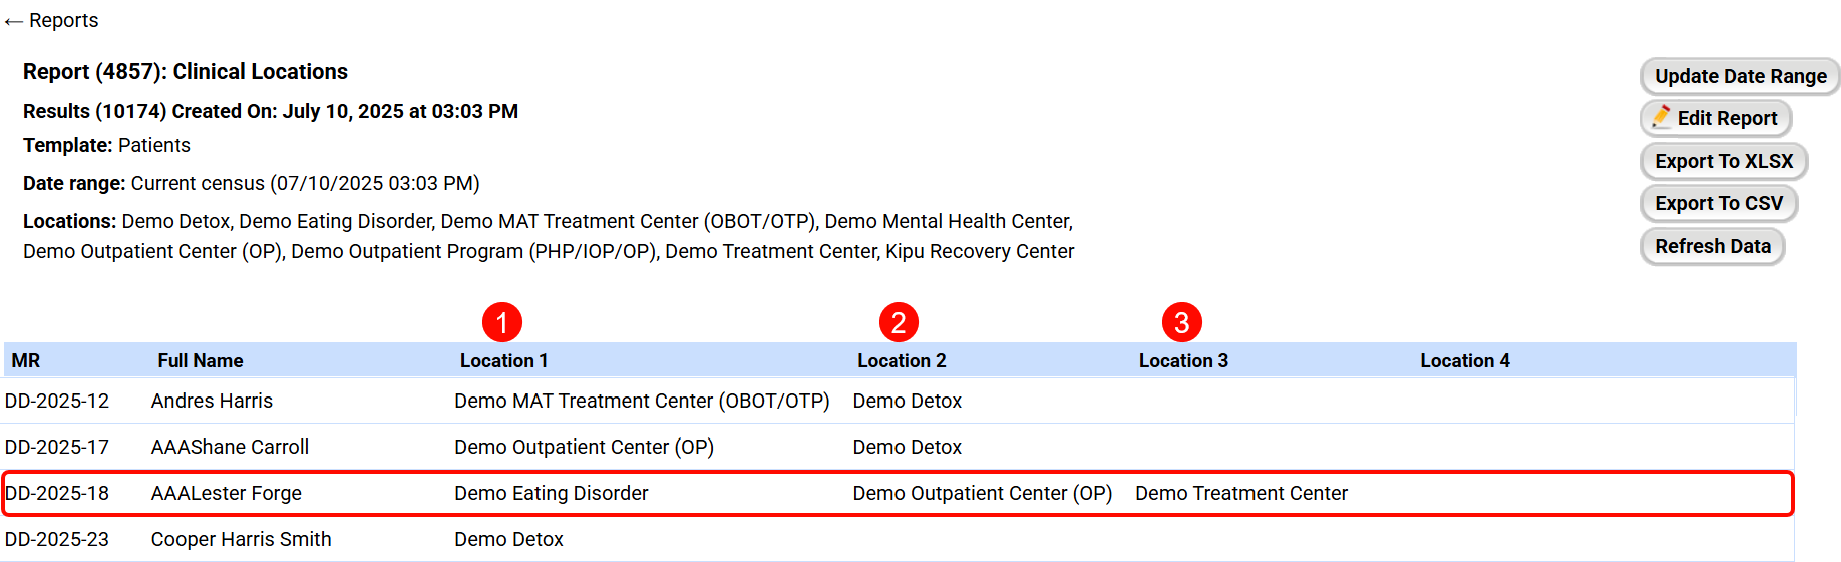The height and width of the screenshot is (562, 1841).
Task: Export the report to XLSX
Action: pyautogui.click(x=1723, y=161)
